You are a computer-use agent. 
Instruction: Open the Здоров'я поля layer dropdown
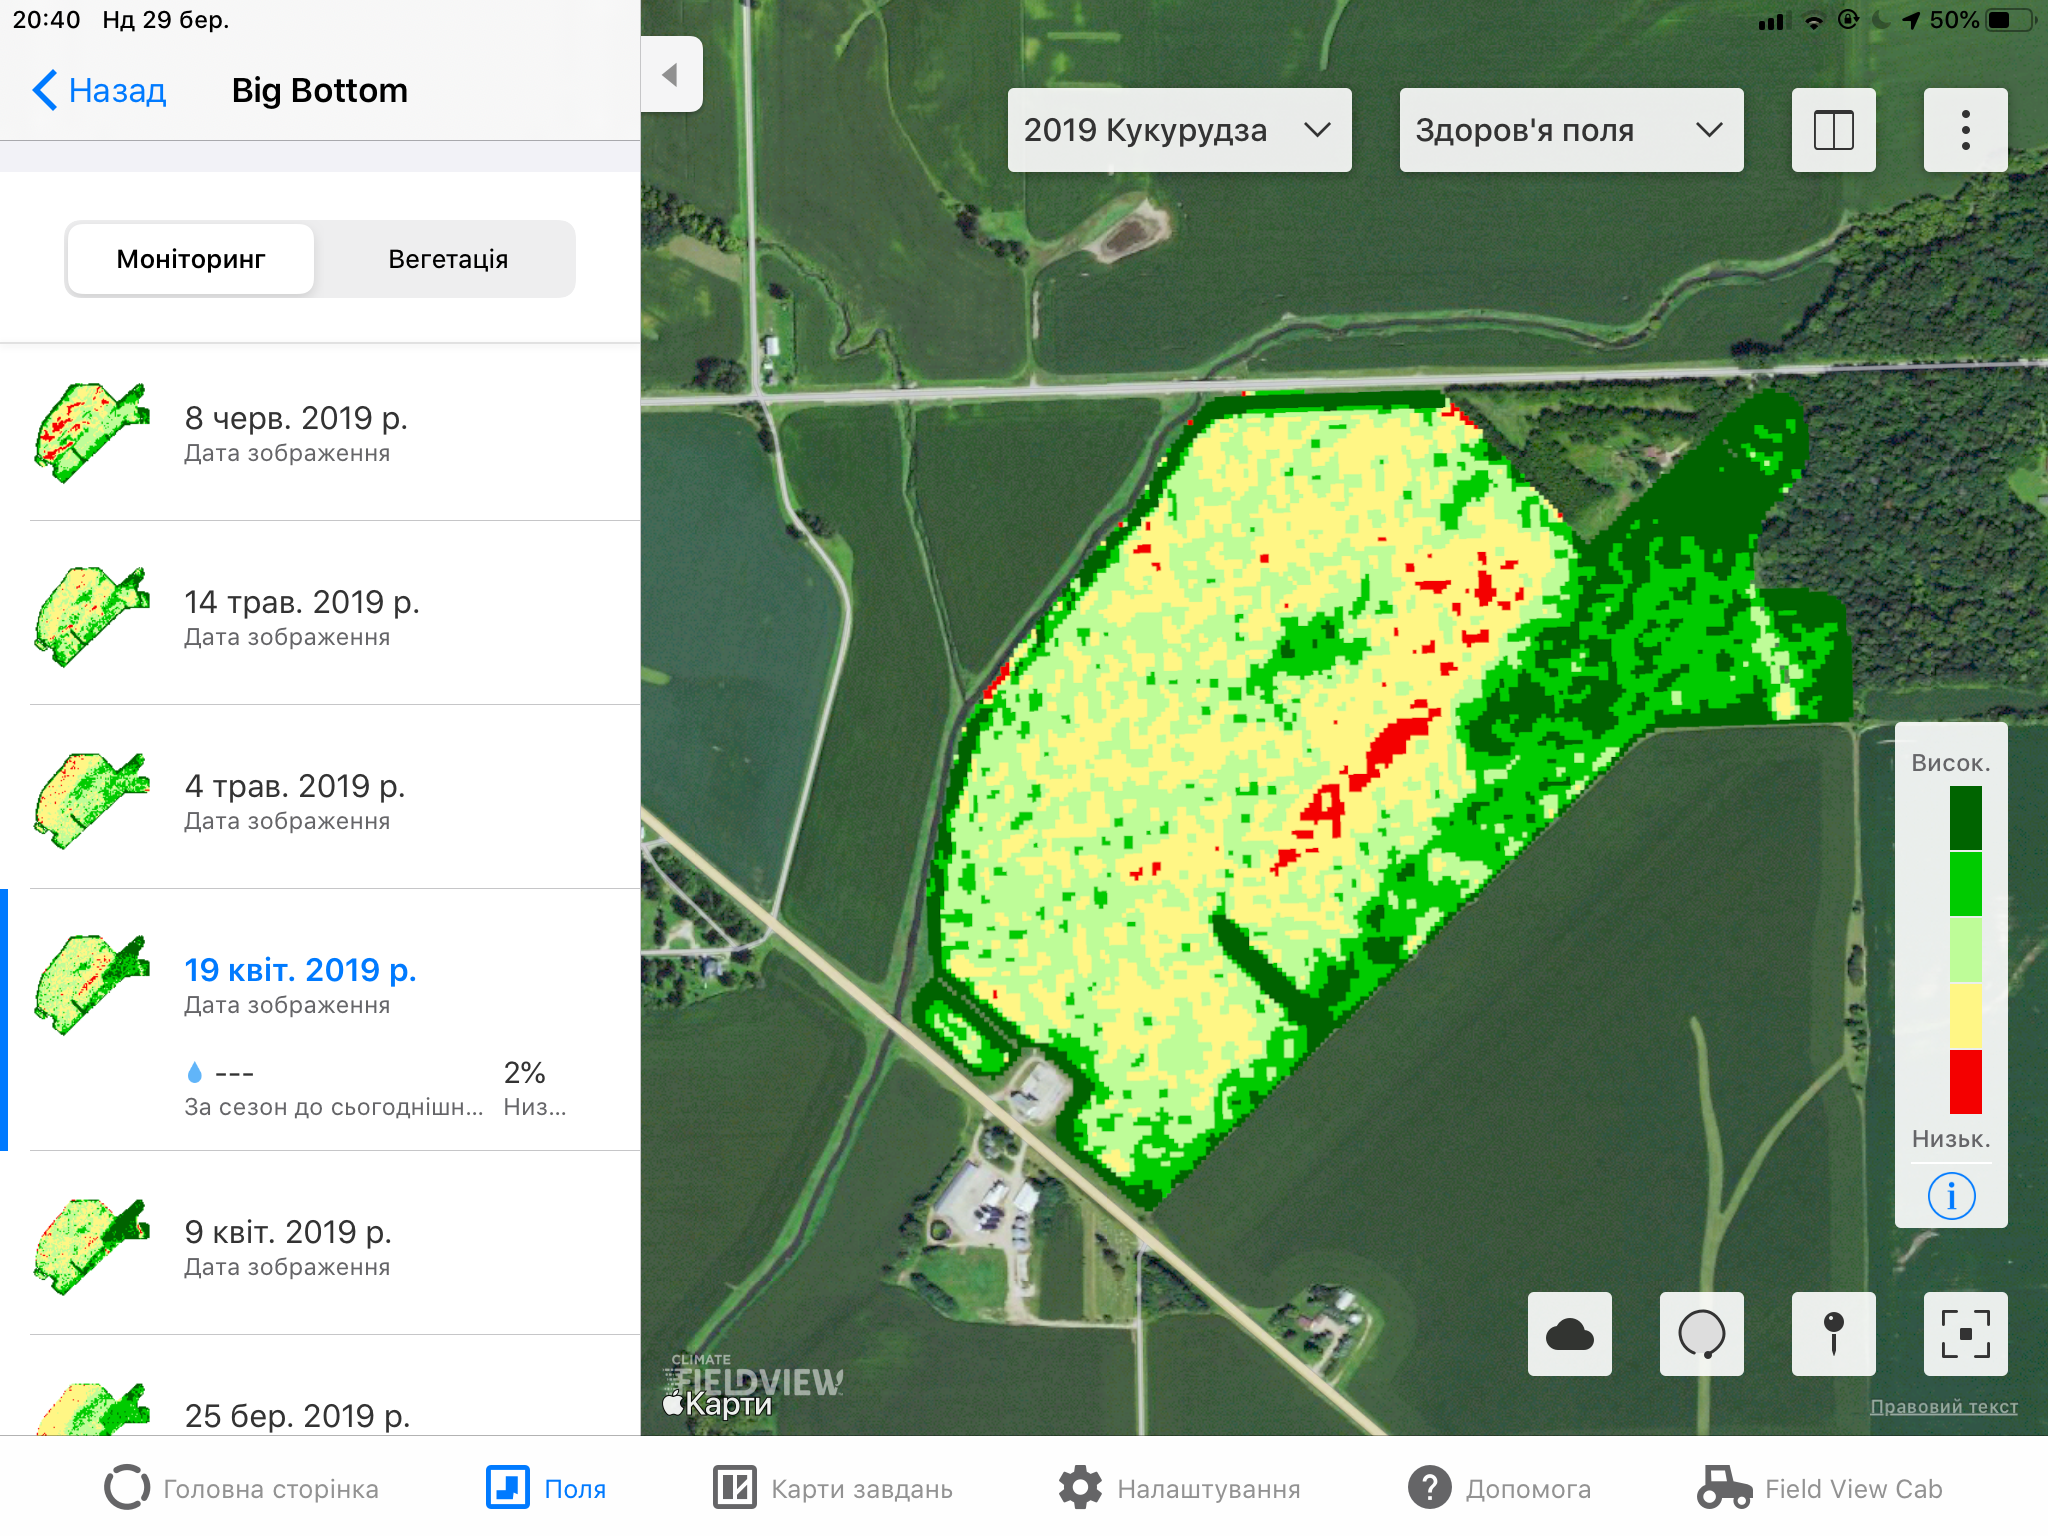1571,130
